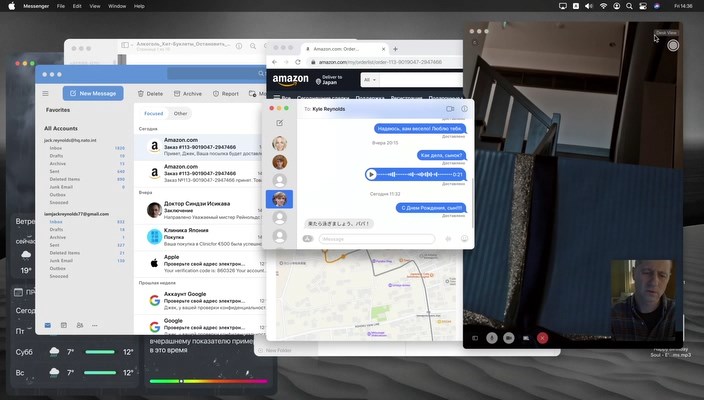Open the Apple verification email
Image resolution: width=704 pixels, height=400 pixels.
click(200, 264)
